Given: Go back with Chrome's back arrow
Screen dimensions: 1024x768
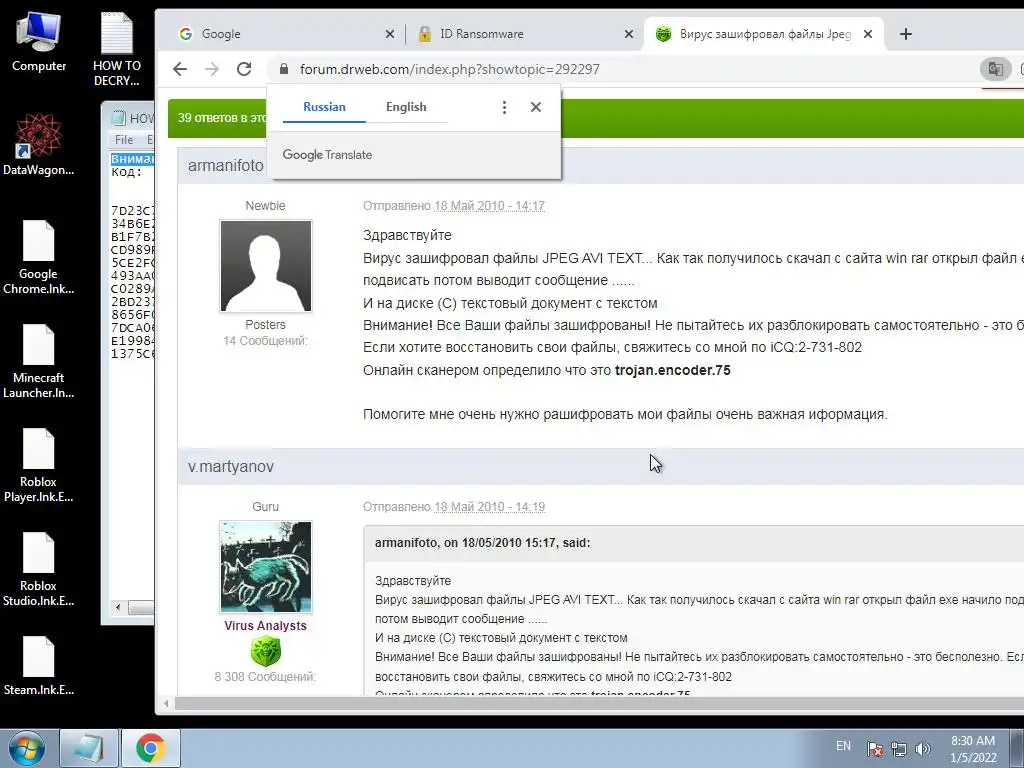Looking at the screenshot, I should click(x=180, y=69).
